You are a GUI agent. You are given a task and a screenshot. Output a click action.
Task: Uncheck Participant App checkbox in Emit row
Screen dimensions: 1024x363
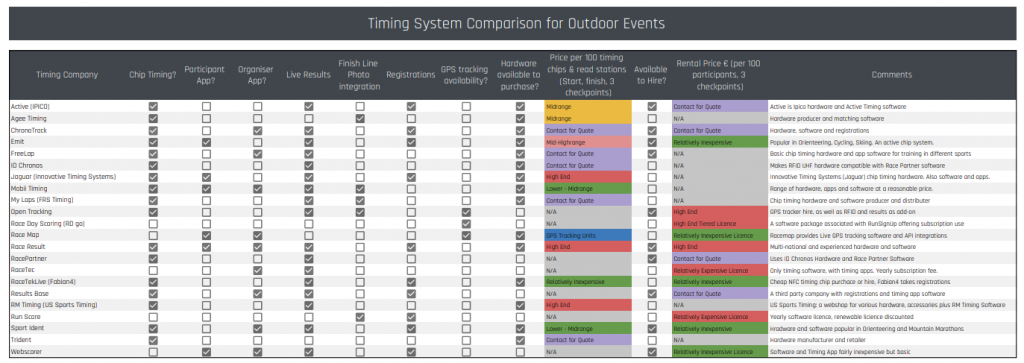tap(206, 142)
